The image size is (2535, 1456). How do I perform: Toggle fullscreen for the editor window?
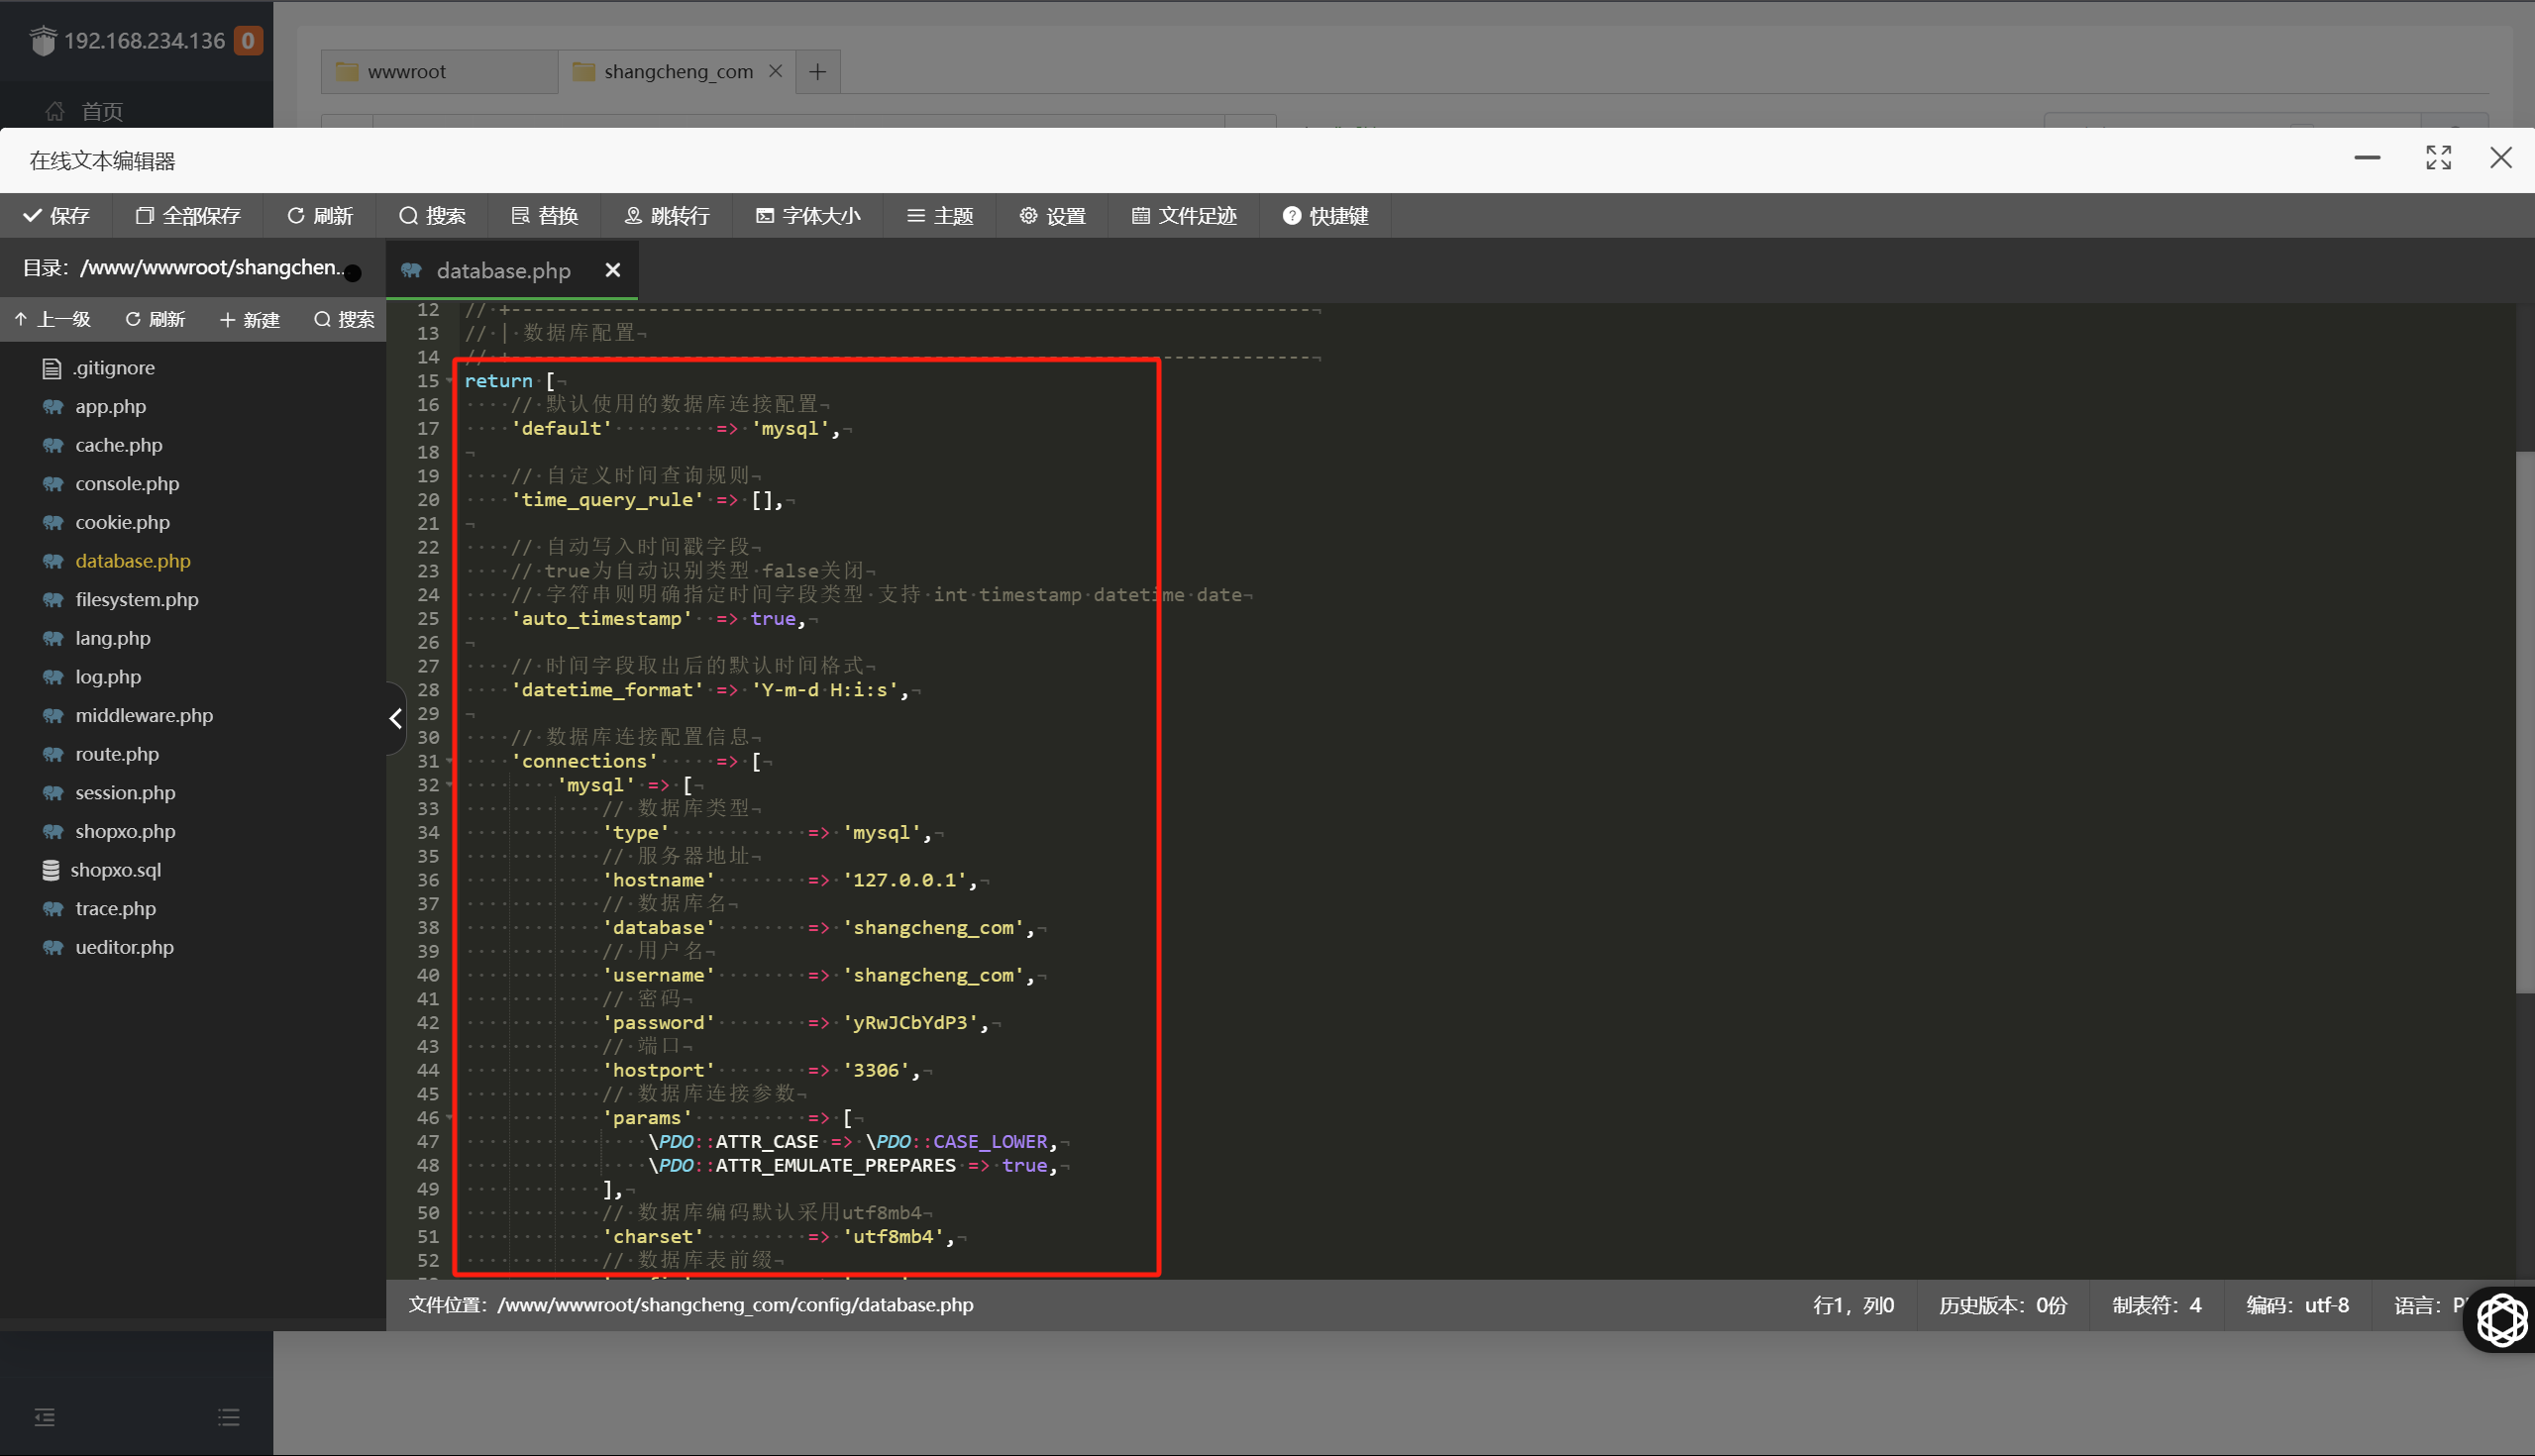2438,158
